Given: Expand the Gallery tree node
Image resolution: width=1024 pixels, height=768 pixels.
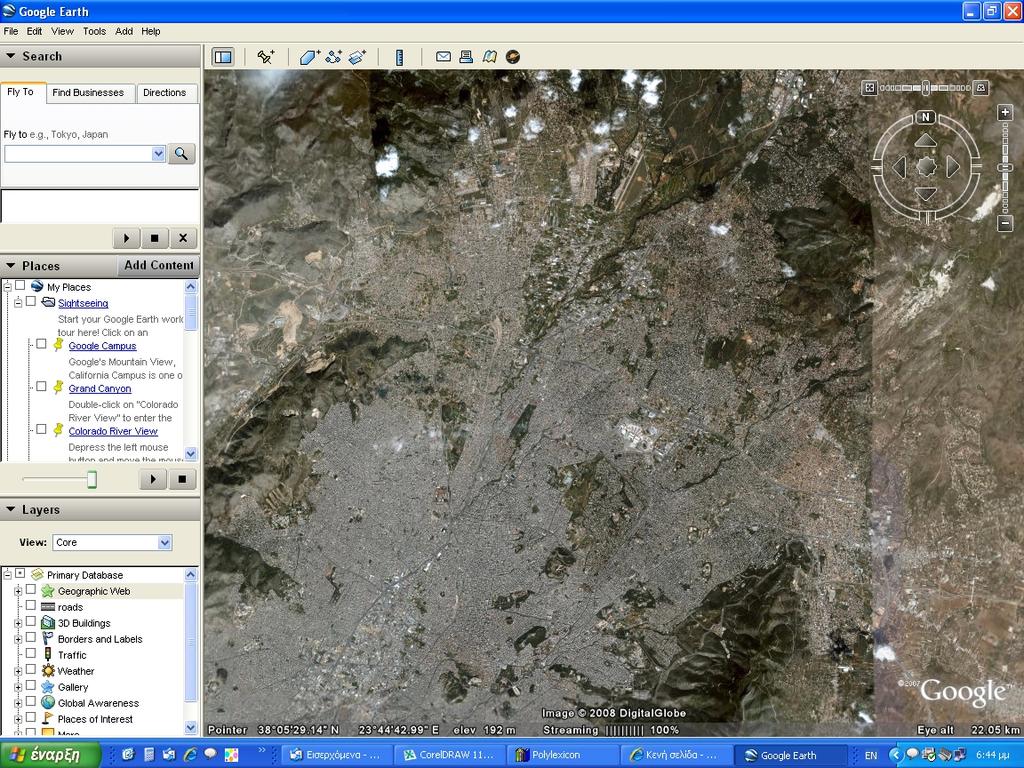Looking at the screenshot, I should point(18,687).
